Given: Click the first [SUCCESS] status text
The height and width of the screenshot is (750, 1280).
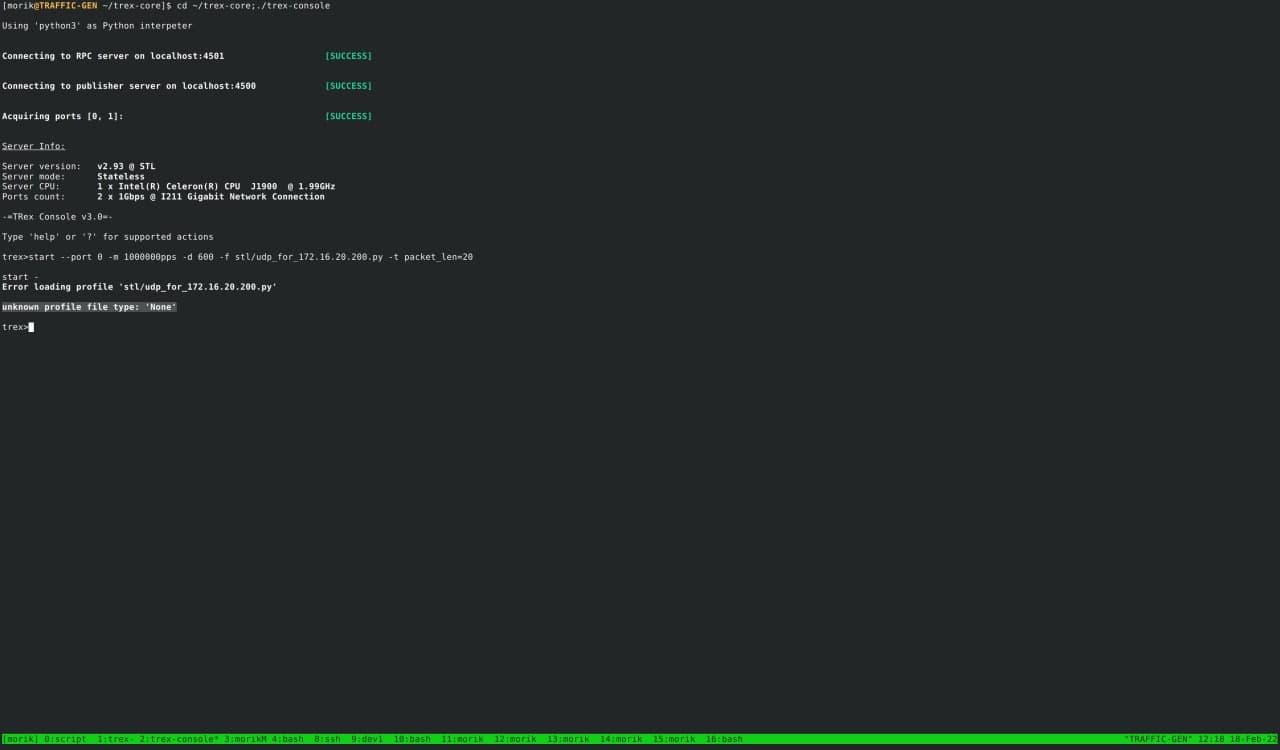Looking at the screenshot, I should tap(347, 56).
